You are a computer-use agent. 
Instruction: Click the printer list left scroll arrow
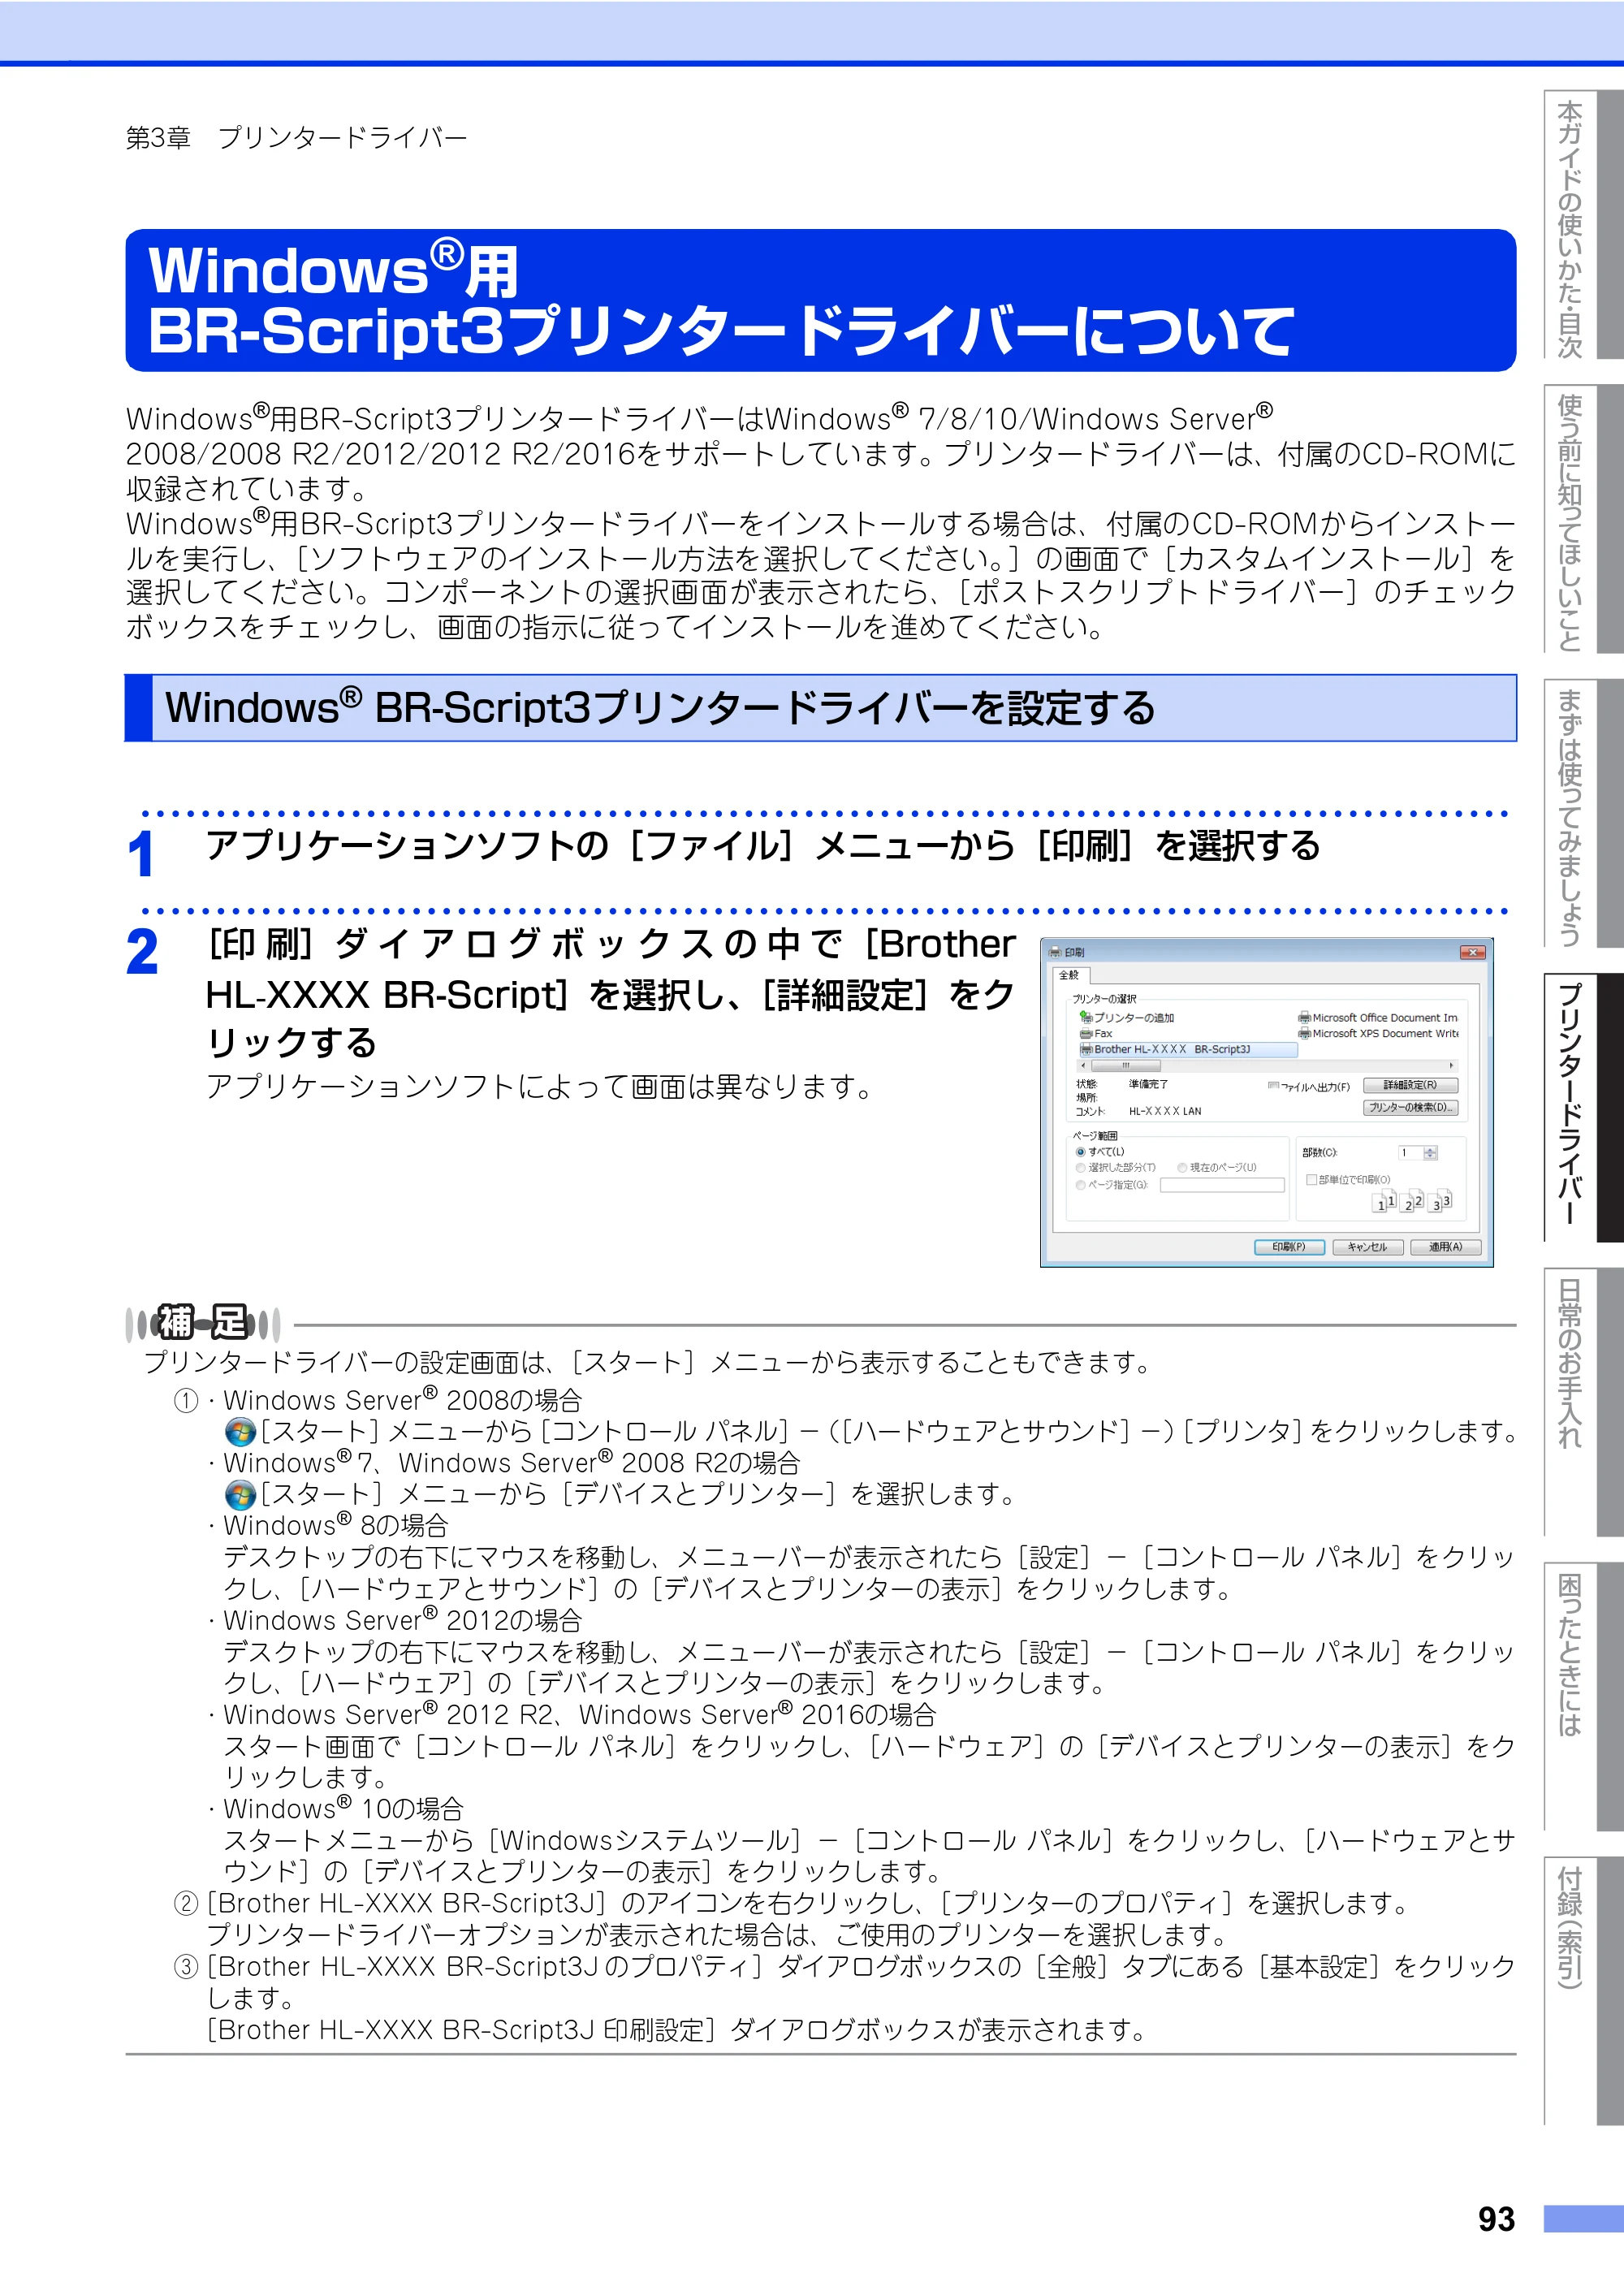1083,1066
